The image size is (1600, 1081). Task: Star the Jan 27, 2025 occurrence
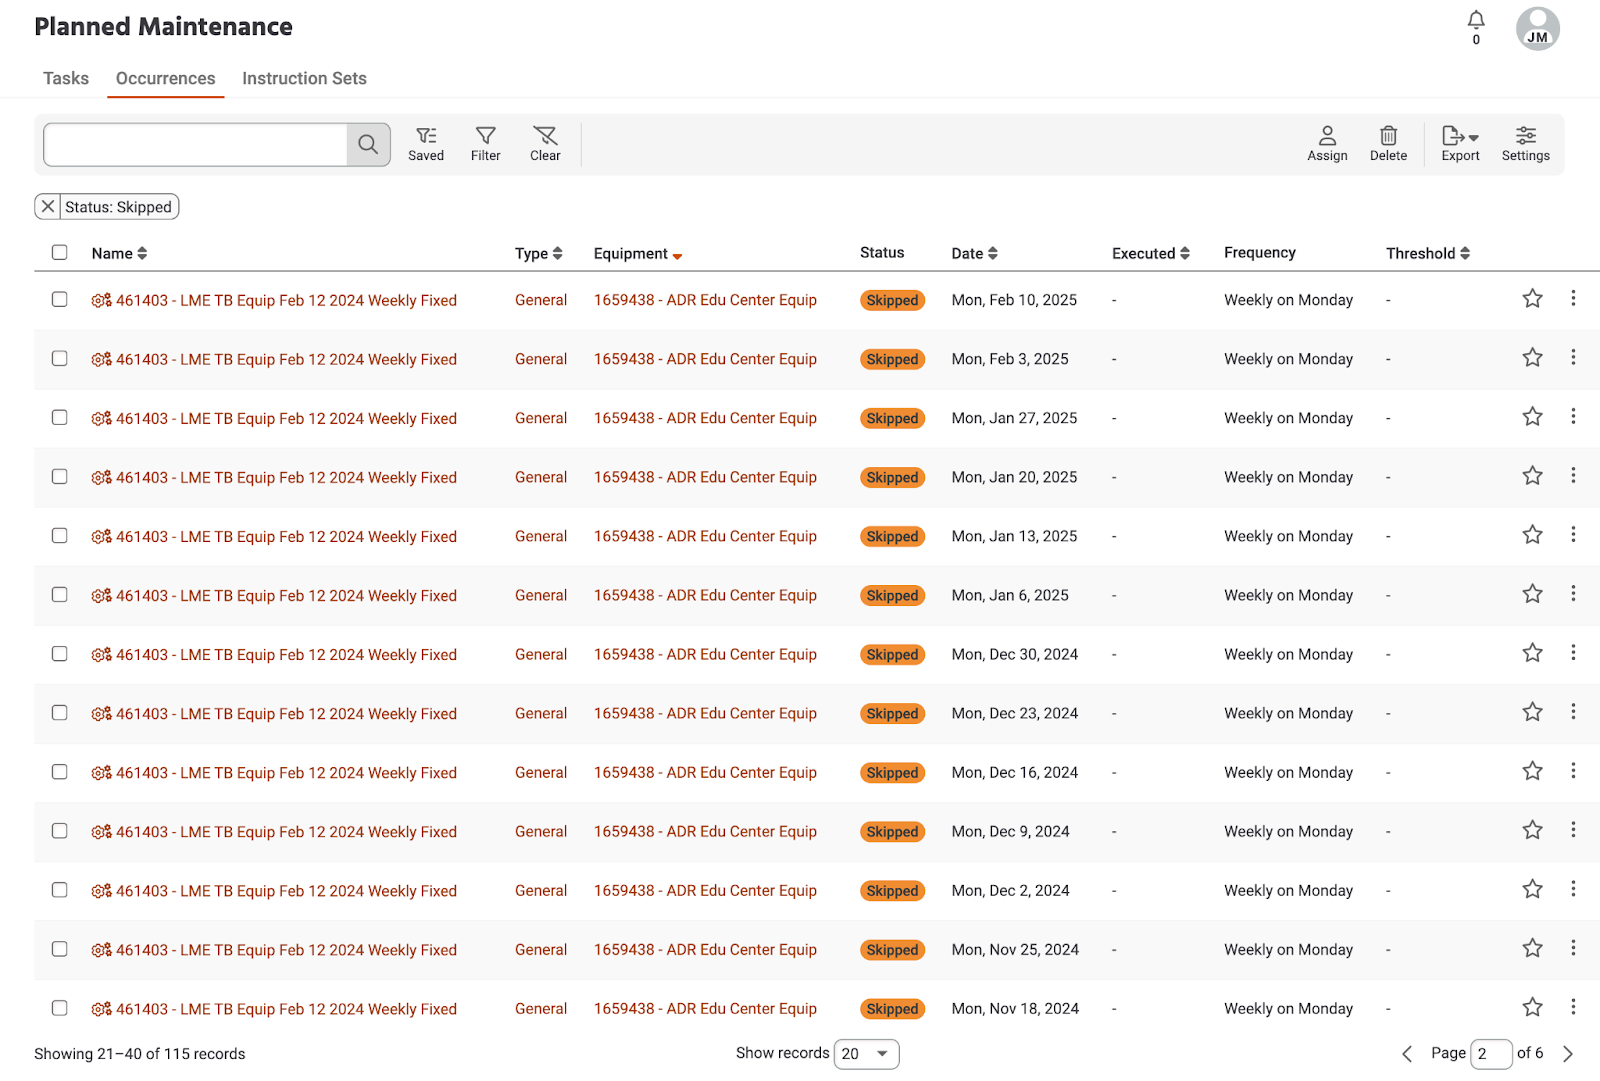(x=1532, y=417)
